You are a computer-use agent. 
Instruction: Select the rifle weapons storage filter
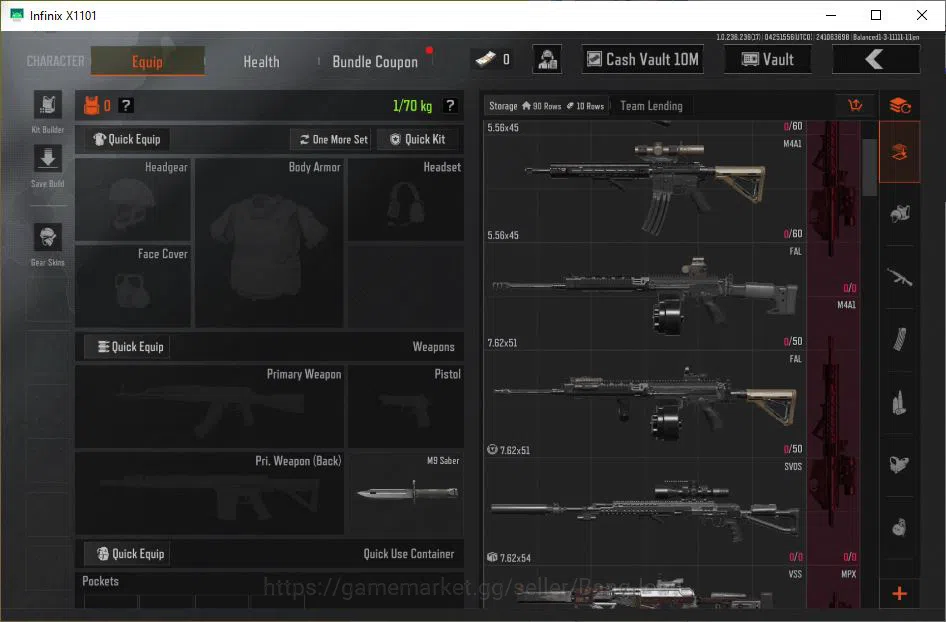pos(900,278)
